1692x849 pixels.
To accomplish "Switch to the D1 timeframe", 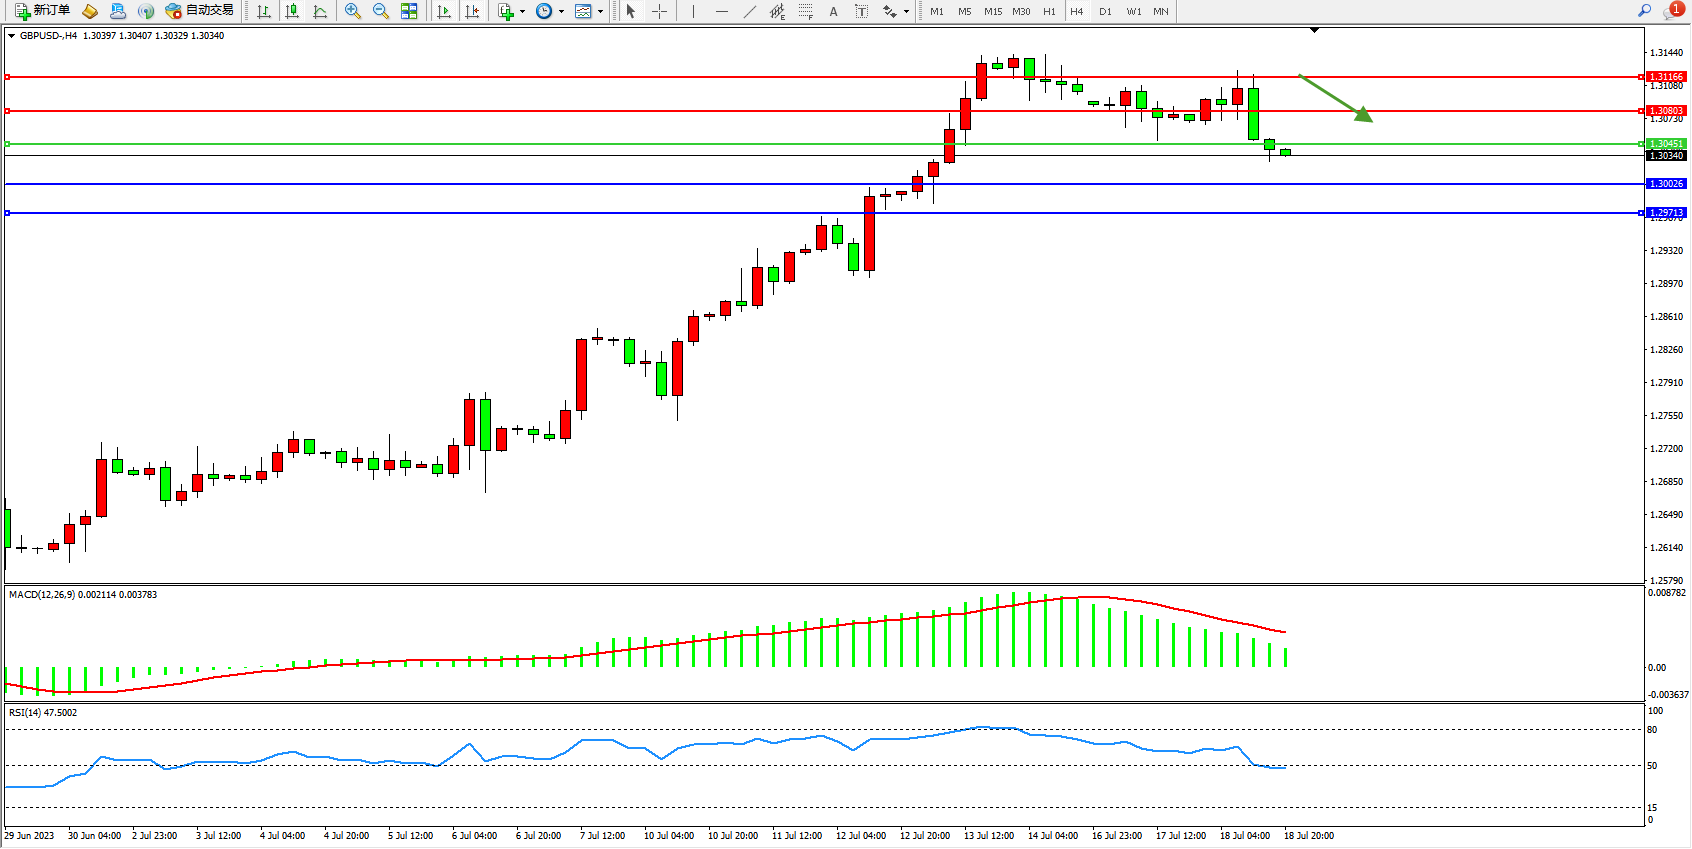I will (x=1105, y=12).
